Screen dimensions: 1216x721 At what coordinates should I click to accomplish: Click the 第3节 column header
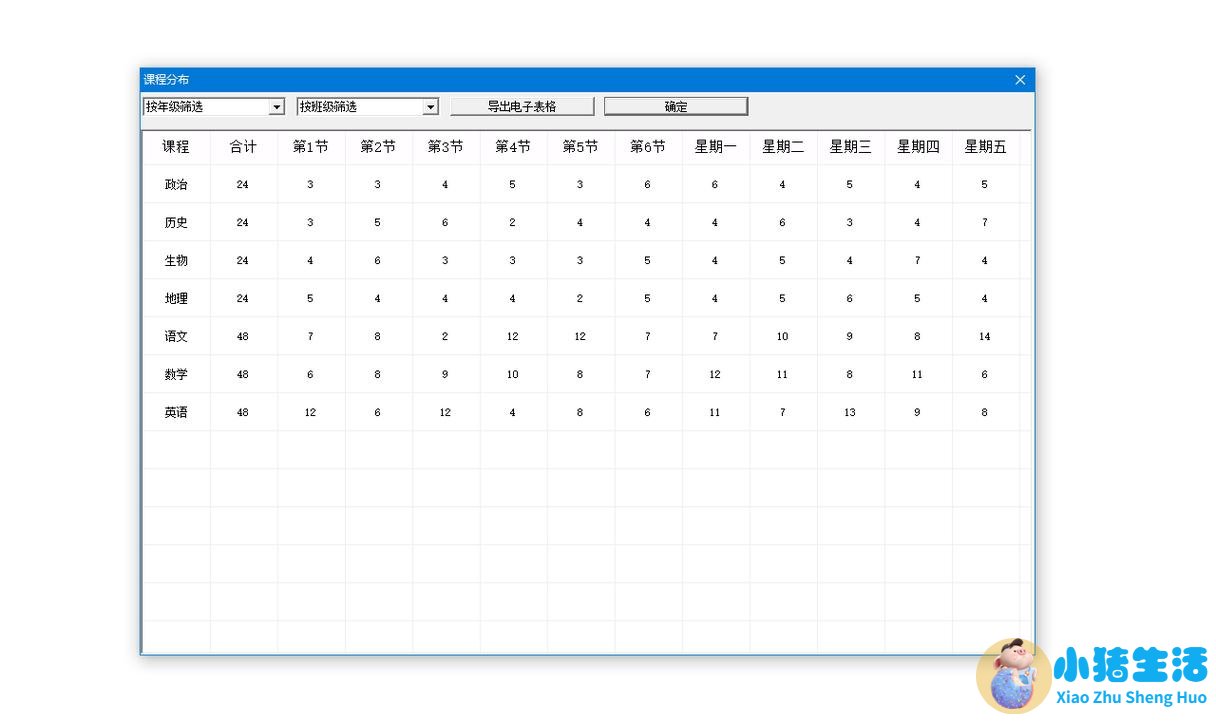(x=446, y=147)
